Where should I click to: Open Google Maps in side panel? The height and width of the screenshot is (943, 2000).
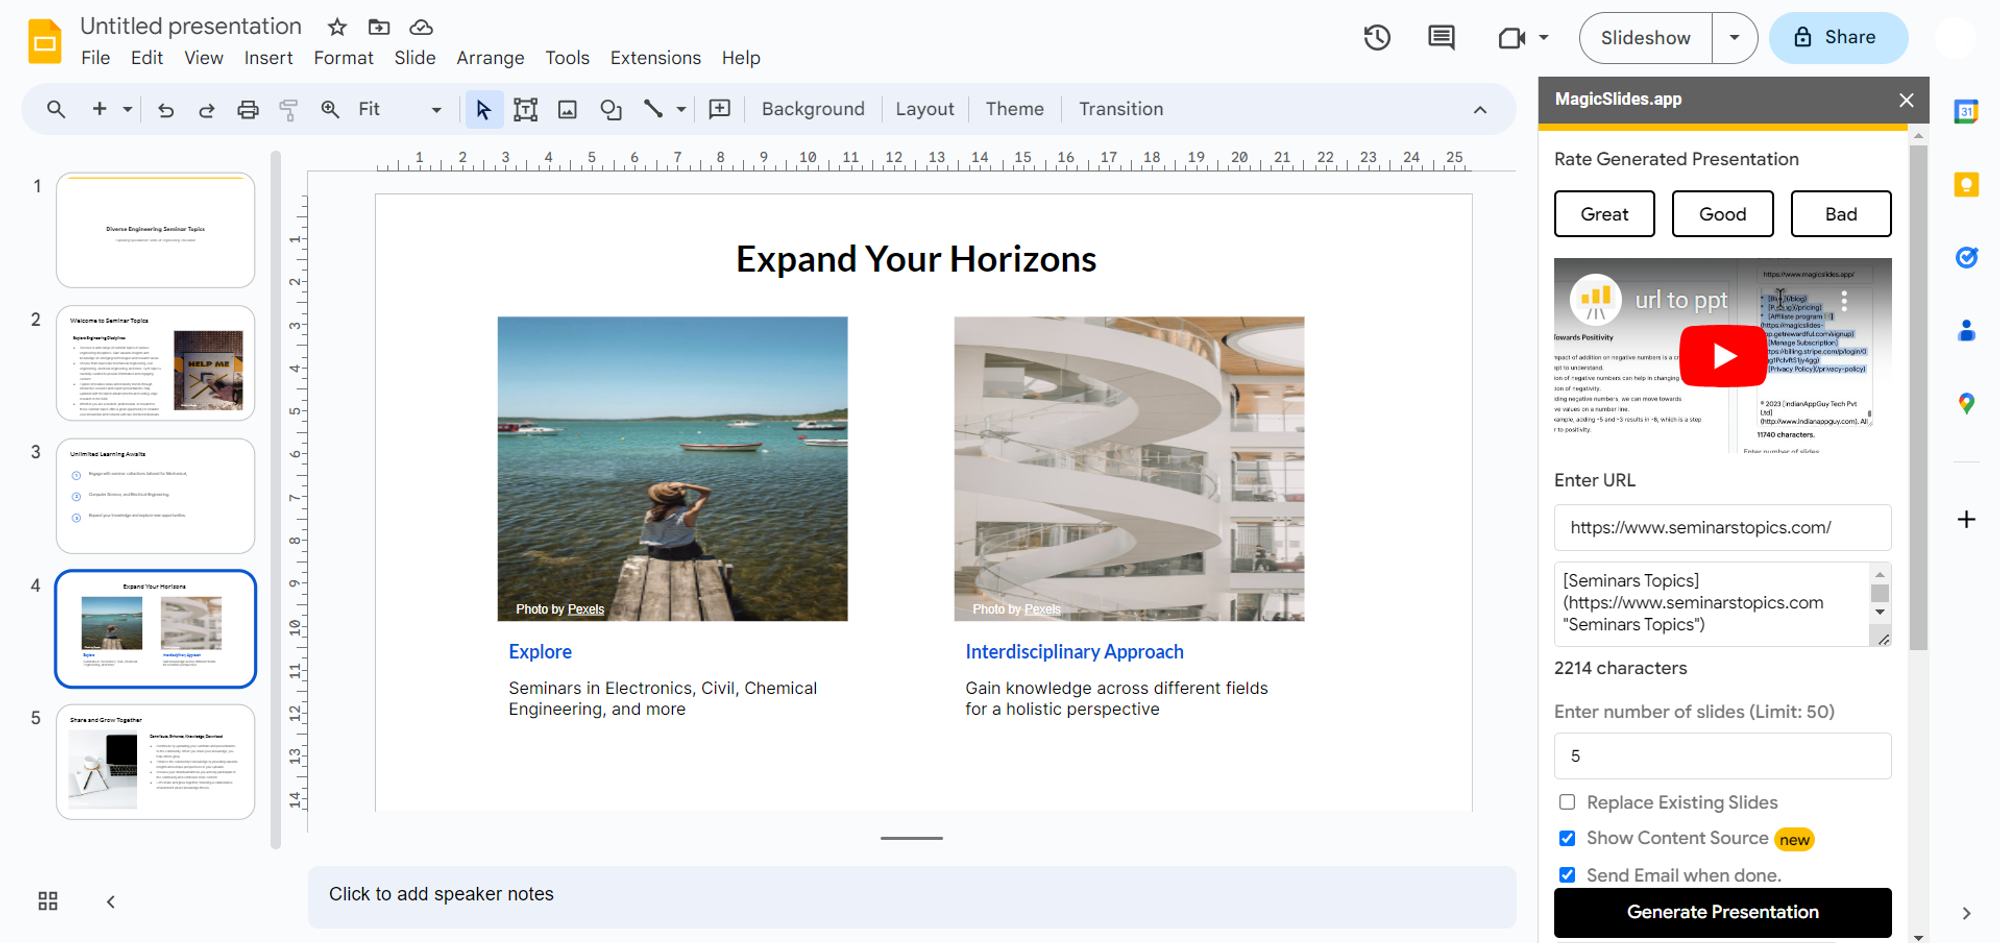[1966, 404]
